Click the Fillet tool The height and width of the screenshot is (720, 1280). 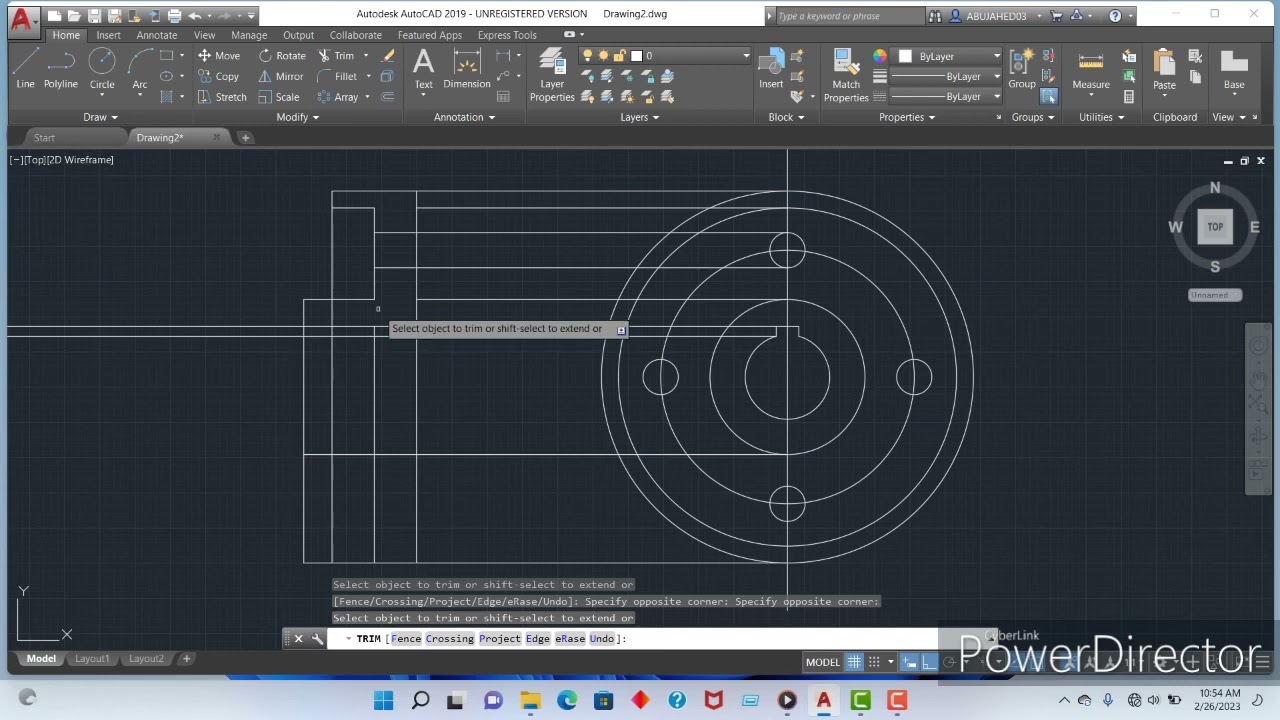338,77
